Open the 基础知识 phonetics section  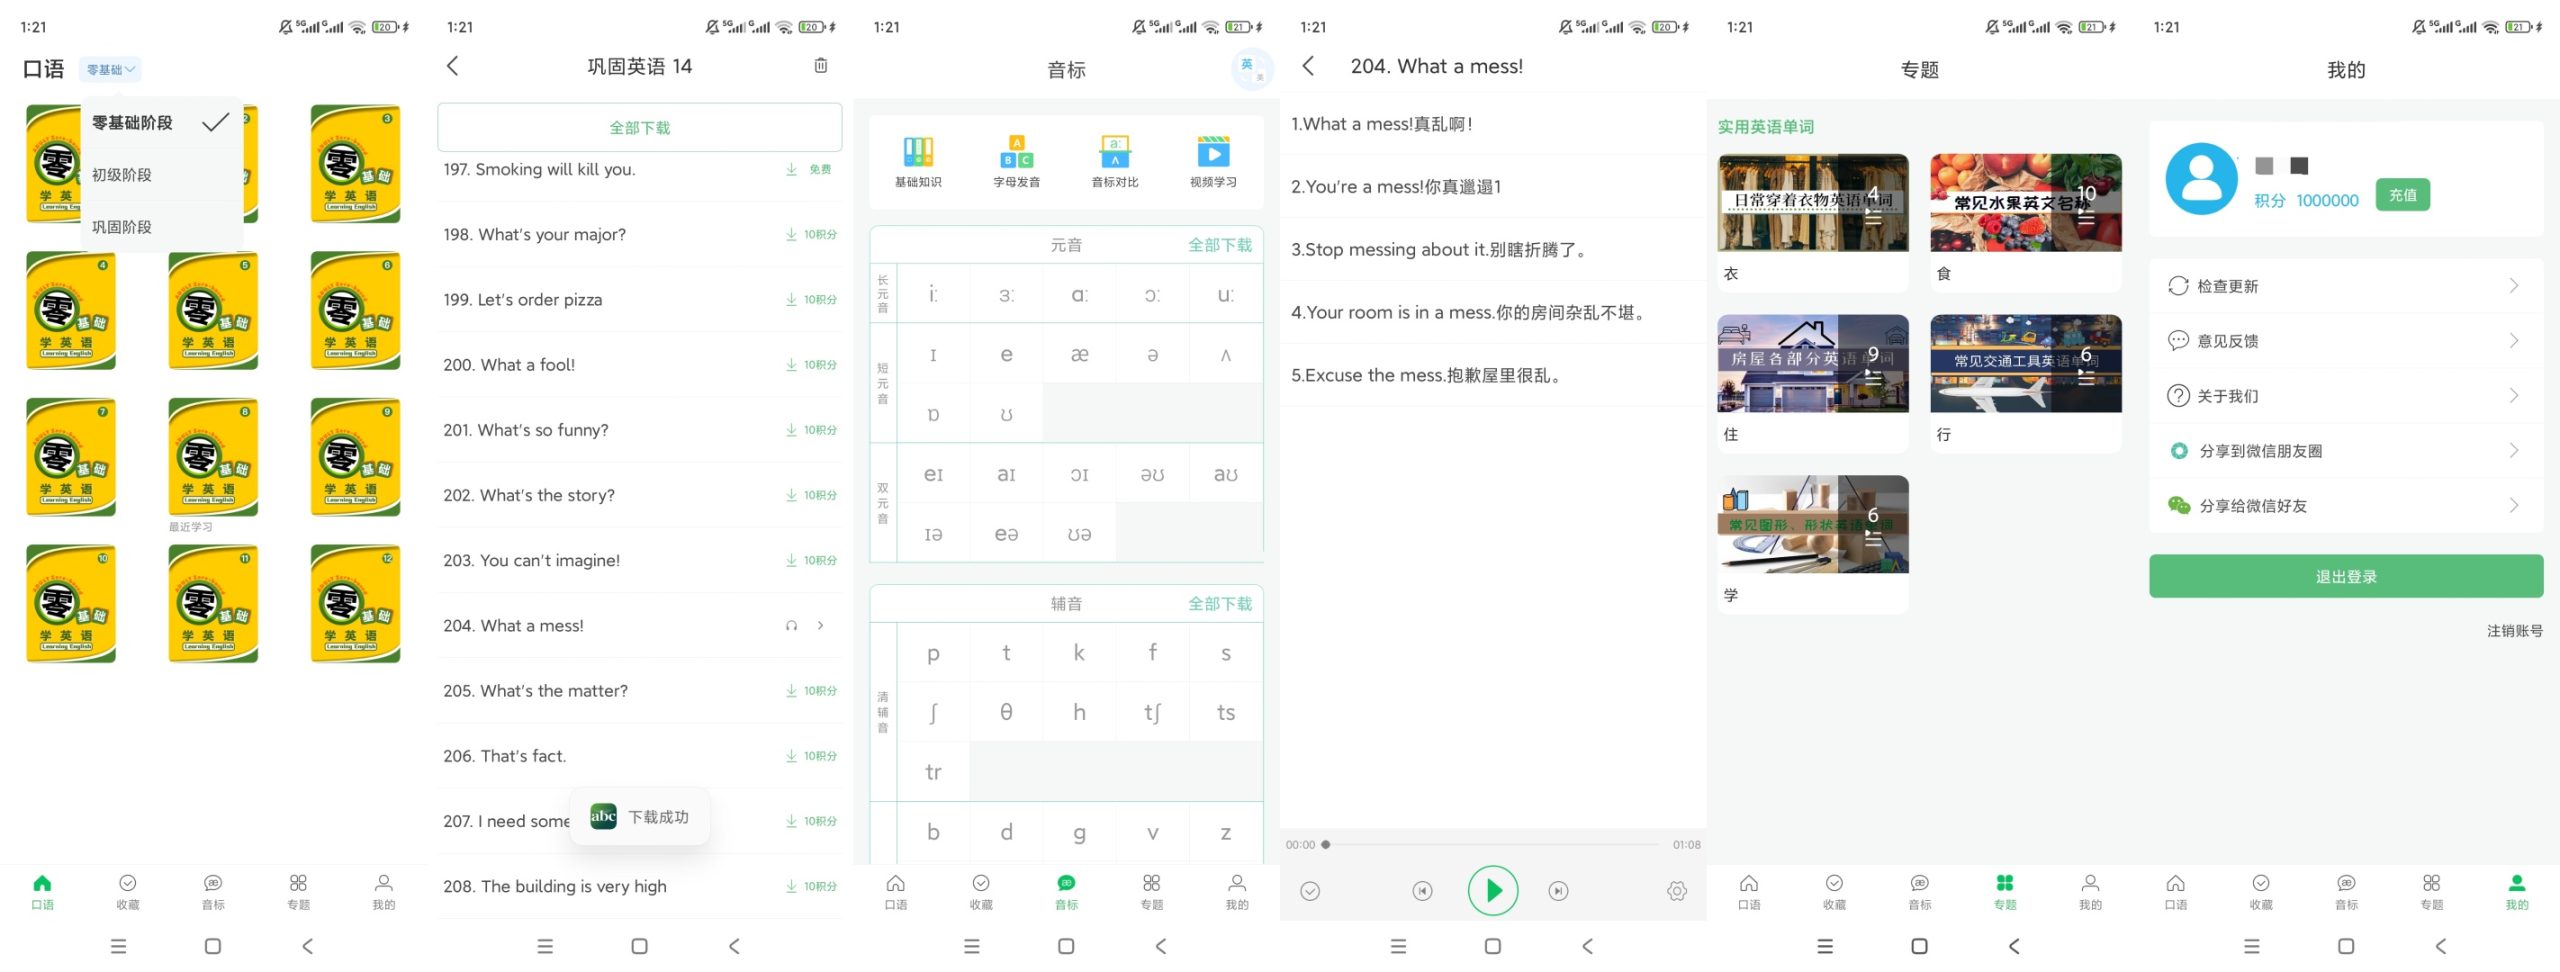(x=919, y=160)
